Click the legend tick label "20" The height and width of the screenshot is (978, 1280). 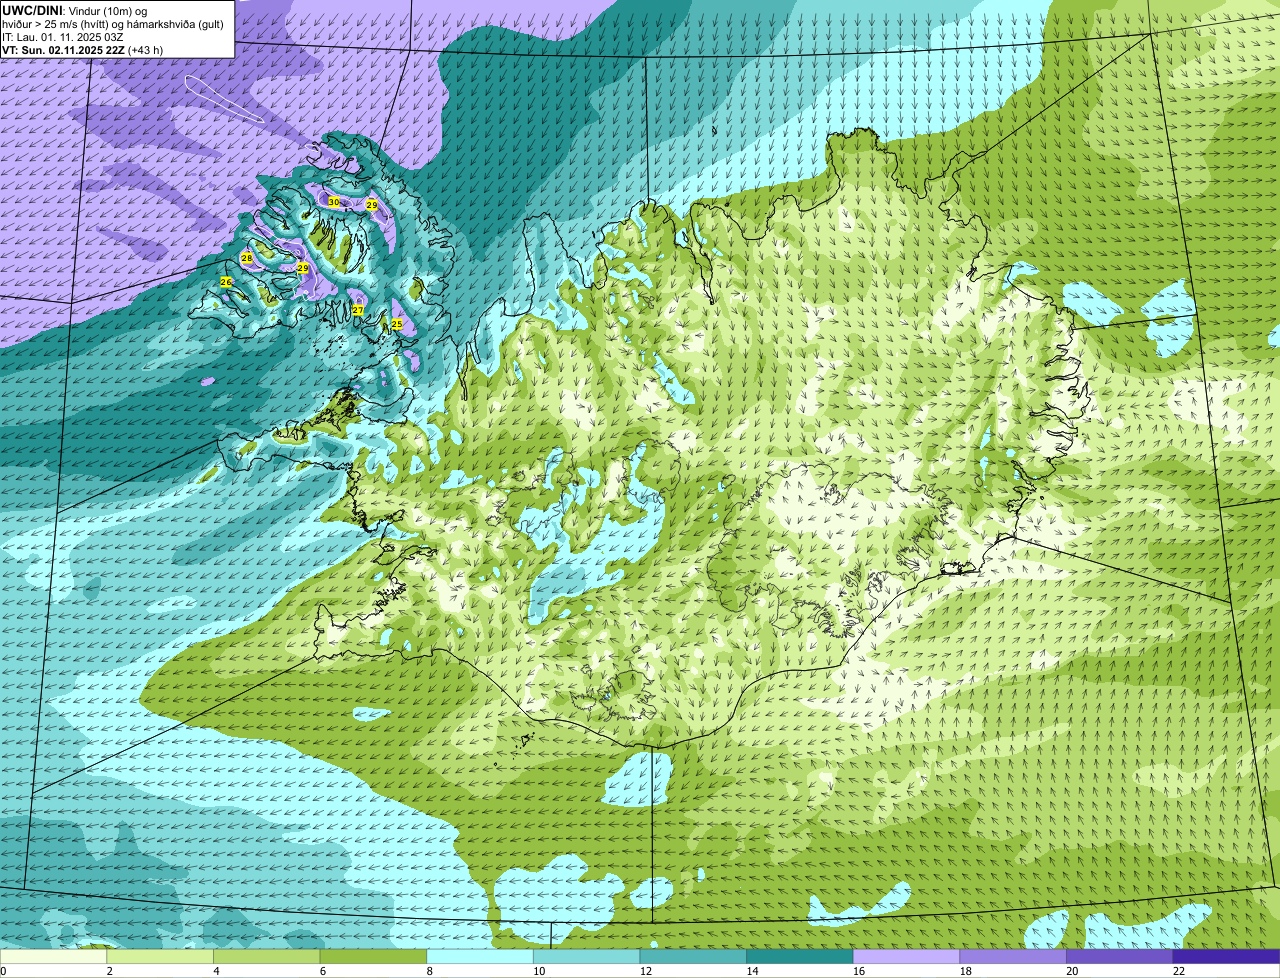pos(1072,971)
